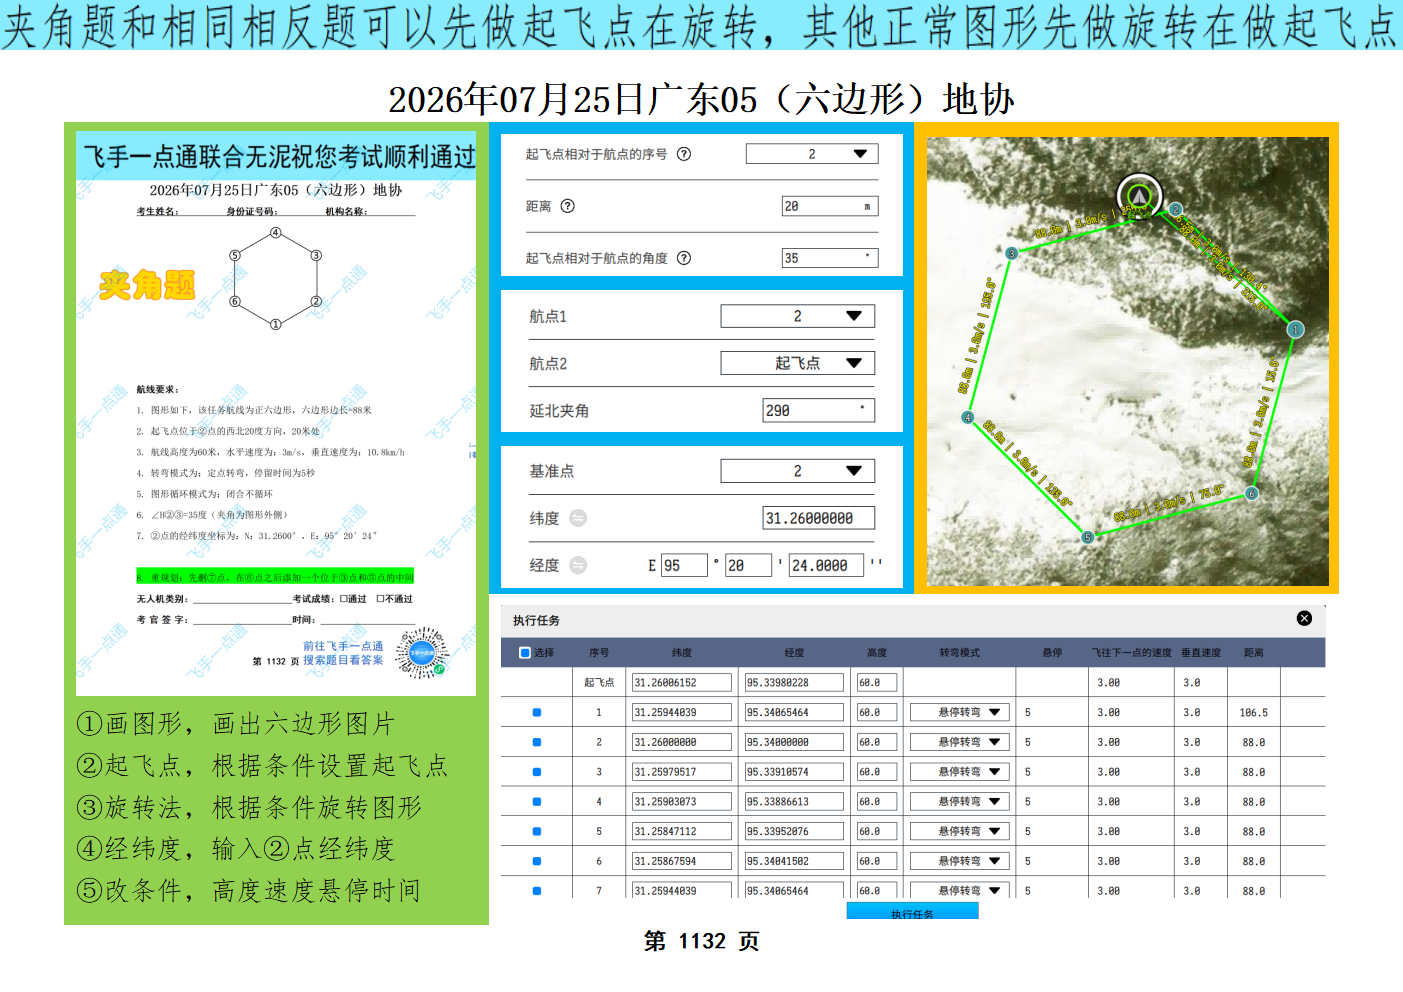
Task: Click the help icon next to 距离
Action: click(568, 206)
